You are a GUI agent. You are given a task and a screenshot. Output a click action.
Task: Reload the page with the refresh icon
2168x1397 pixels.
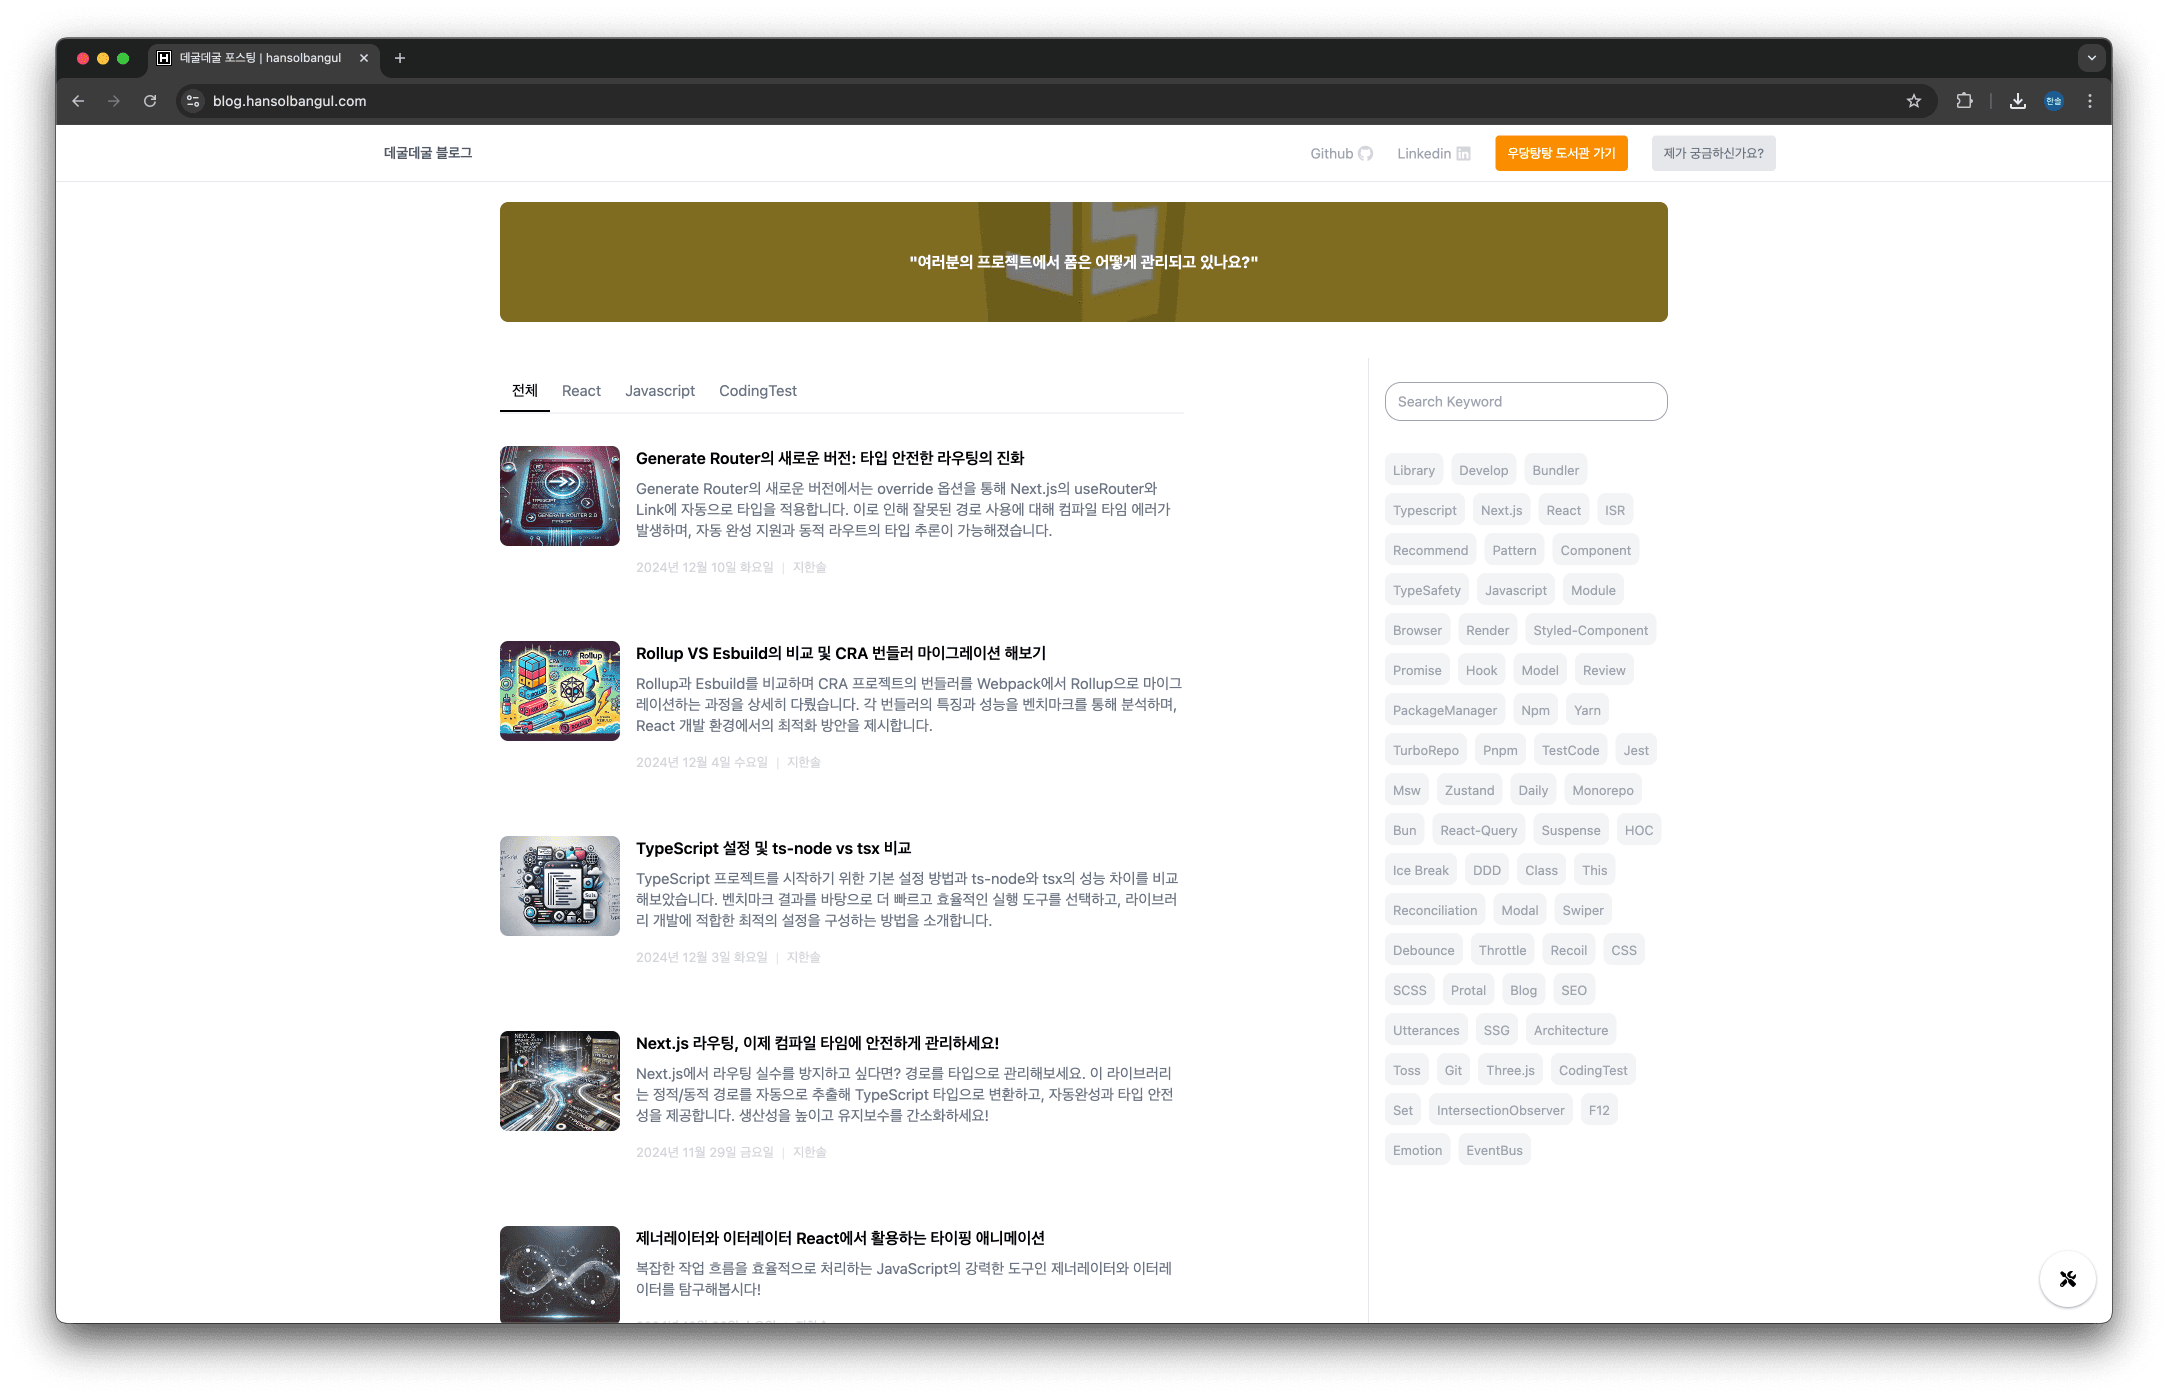pos(150,101)
